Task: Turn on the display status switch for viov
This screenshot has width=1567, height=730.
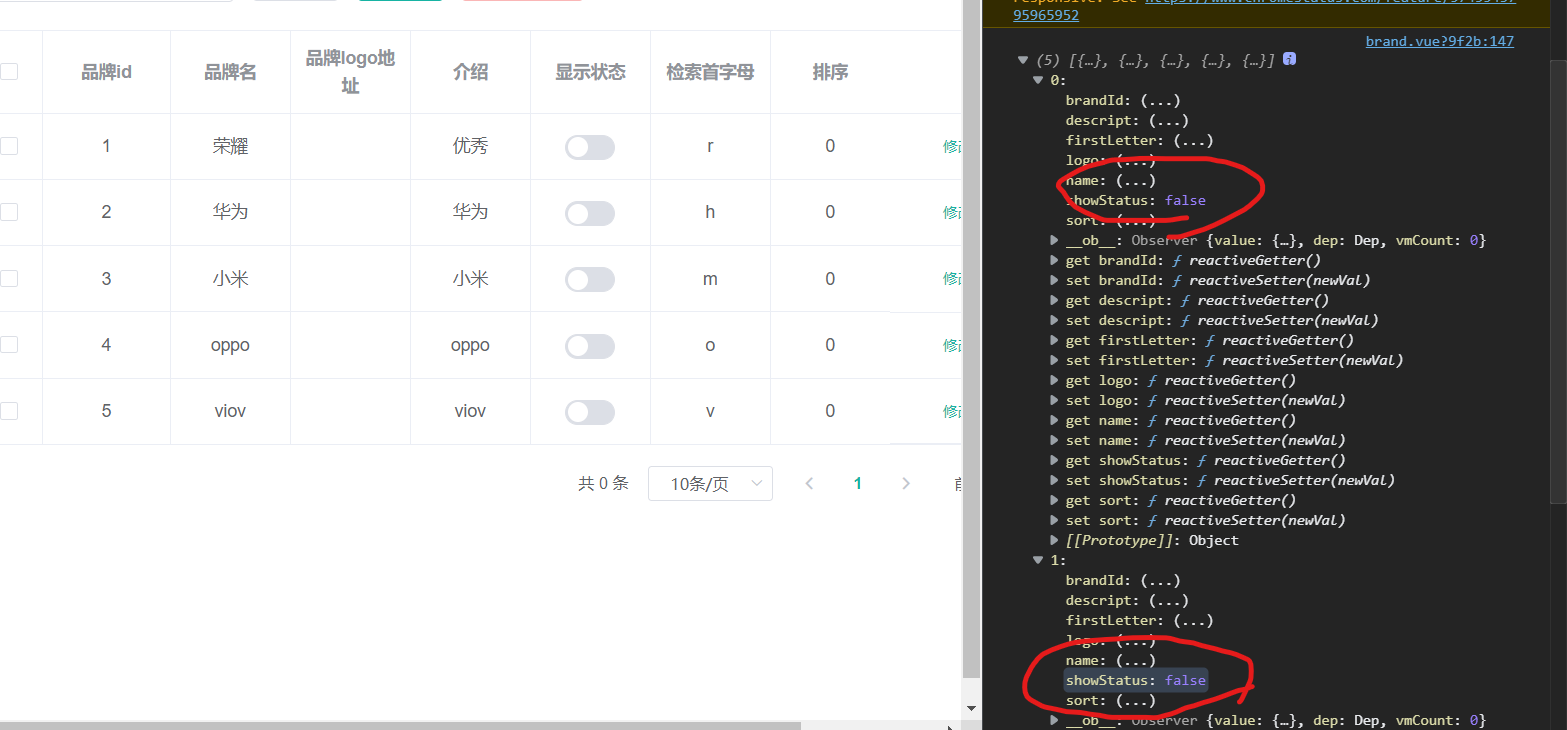Action: tap(590, 412)
